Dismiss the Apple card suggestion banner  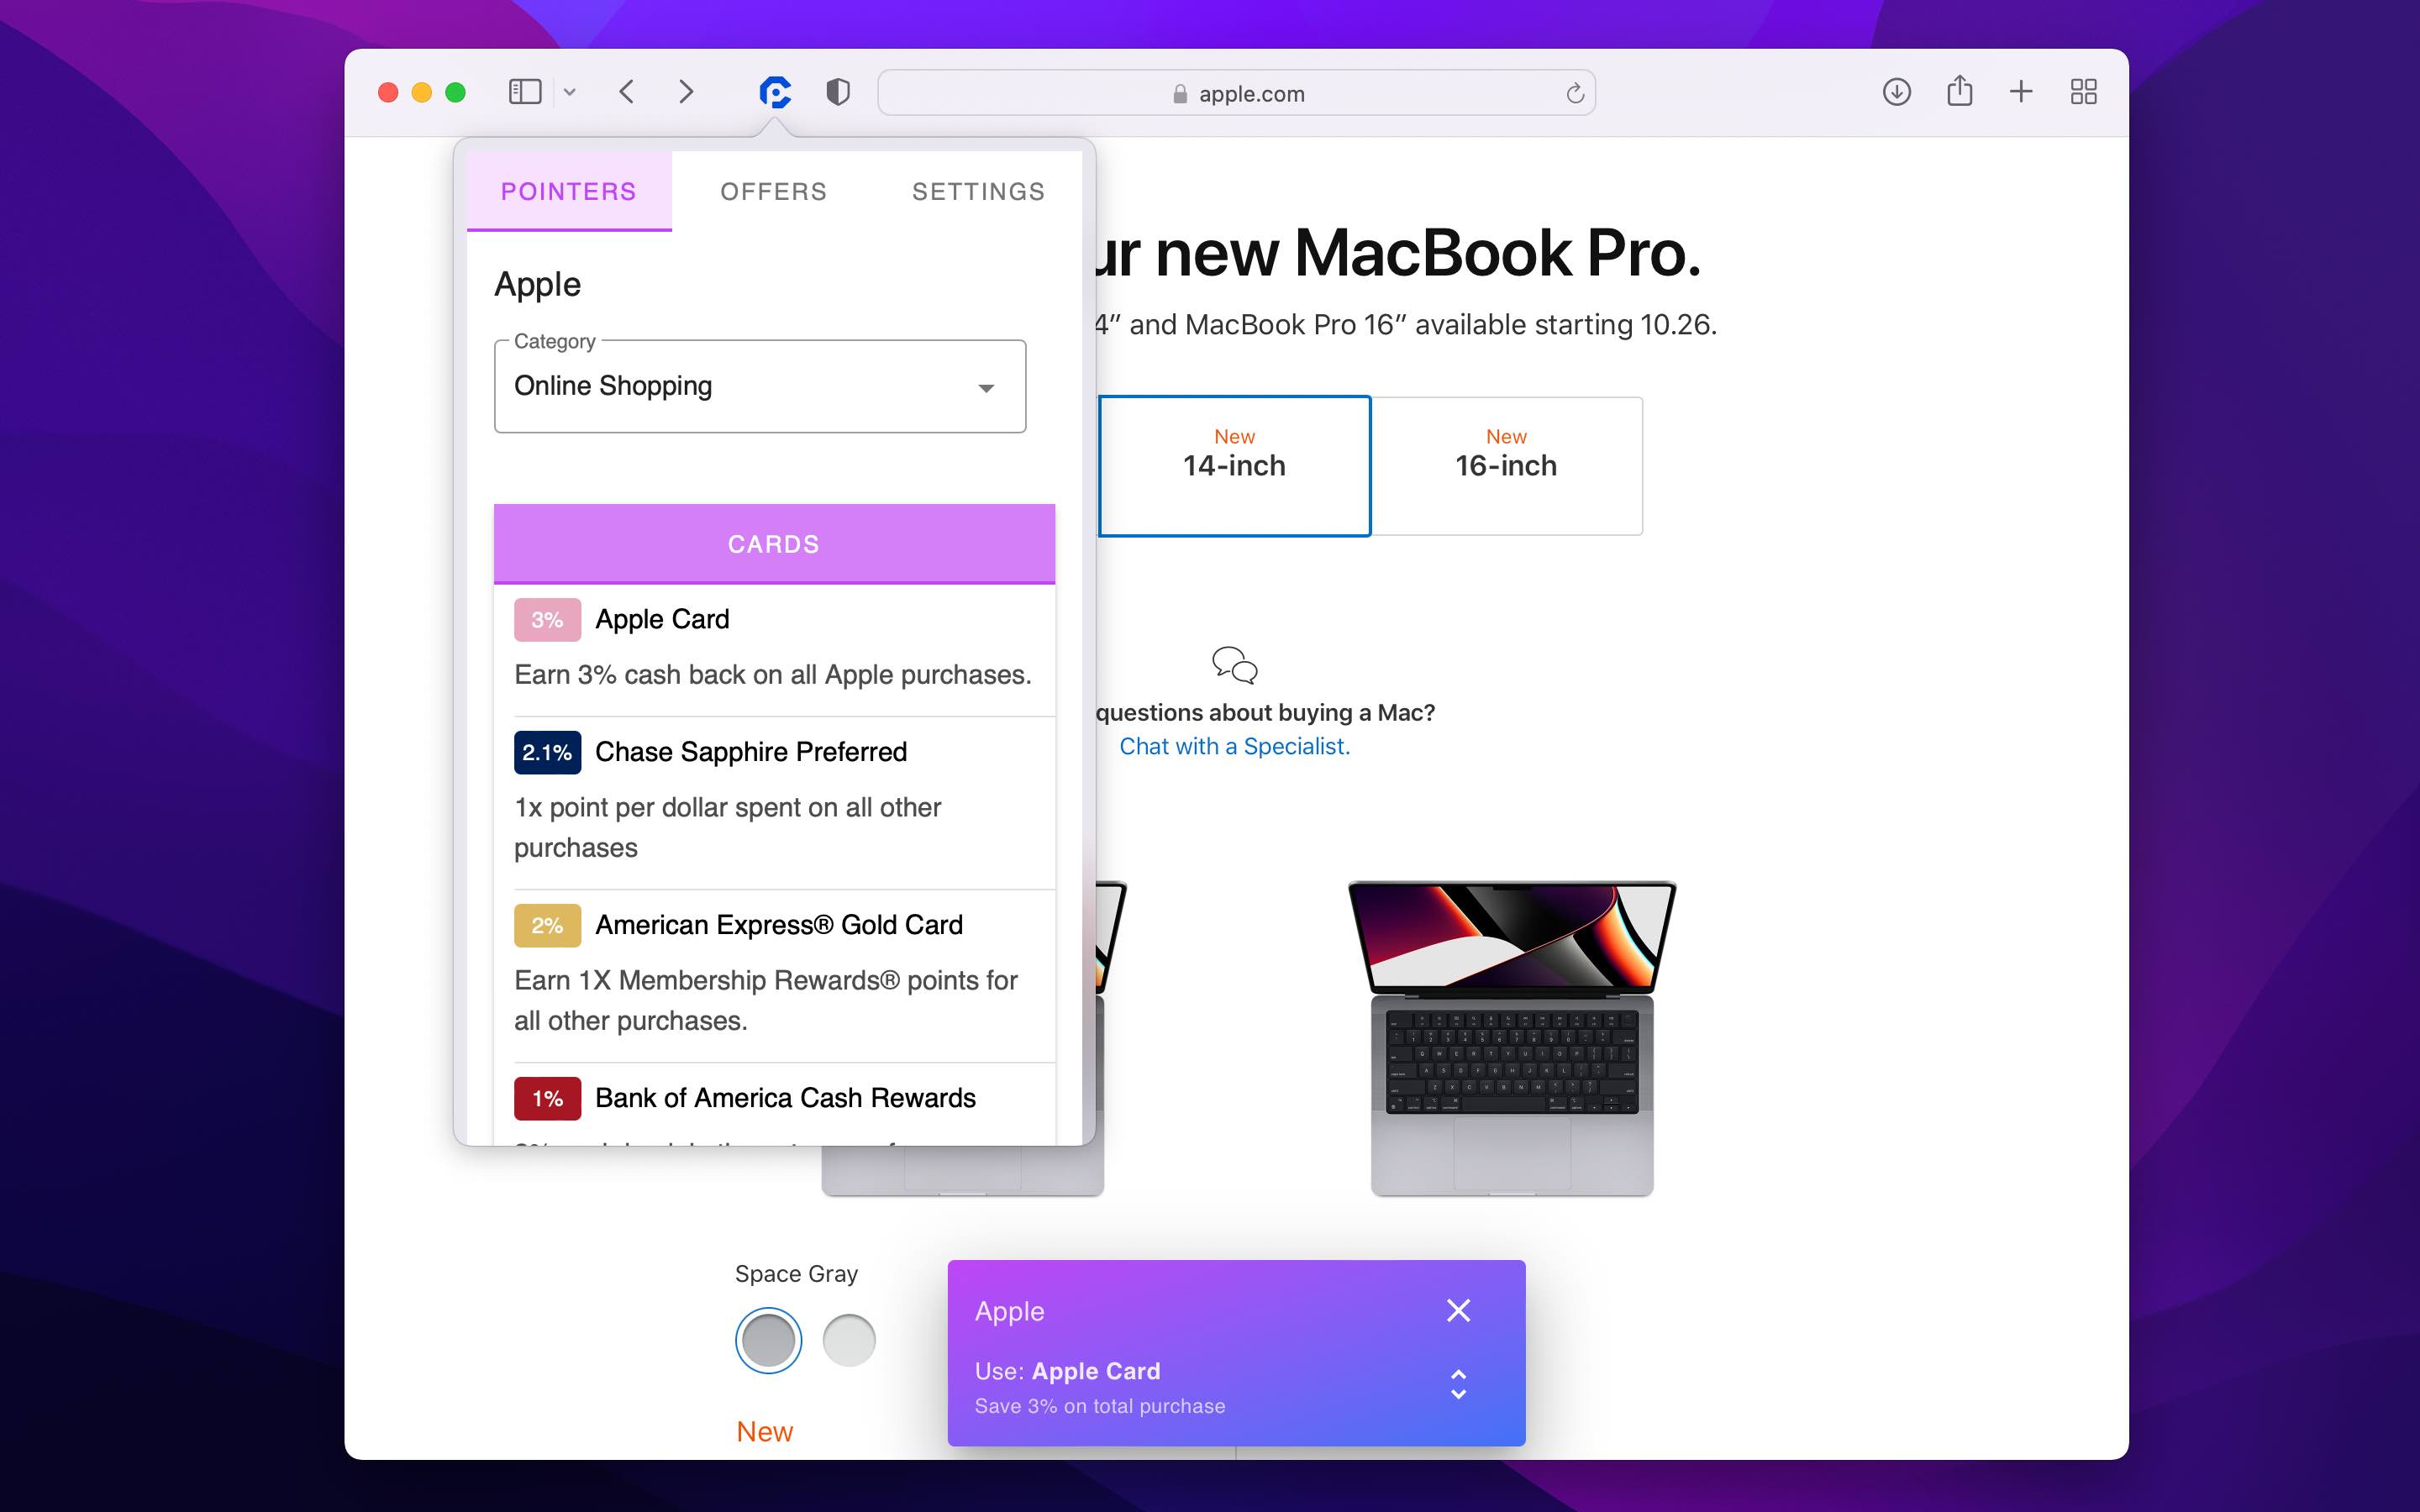[x=1458, y=1310]
